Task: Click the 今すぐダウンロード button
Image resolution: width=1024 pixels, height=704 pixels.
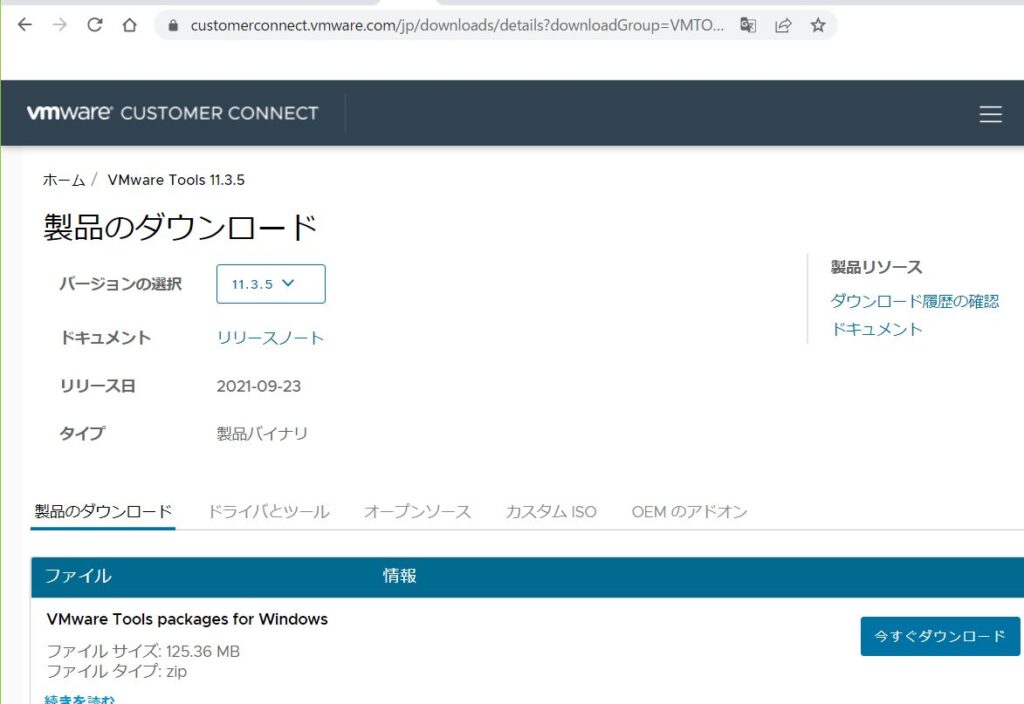Action: click(x=940, y=635)
